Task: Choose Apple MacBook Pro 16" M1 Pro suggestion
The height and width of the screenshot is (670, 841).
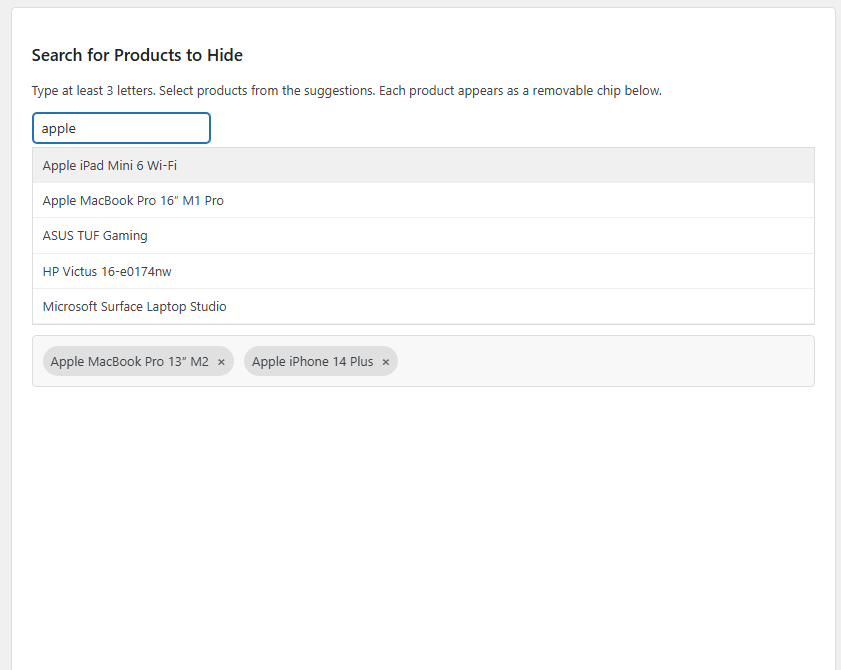Action: [x=423, y=201]
